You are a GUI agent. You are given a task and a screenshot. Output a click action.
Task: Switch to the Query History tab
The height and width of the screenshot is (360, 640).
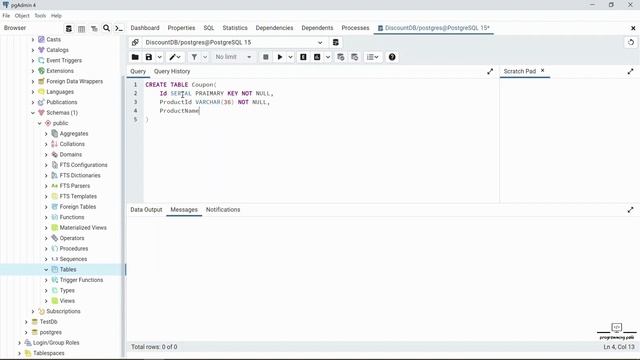click(x=172, y=71)
